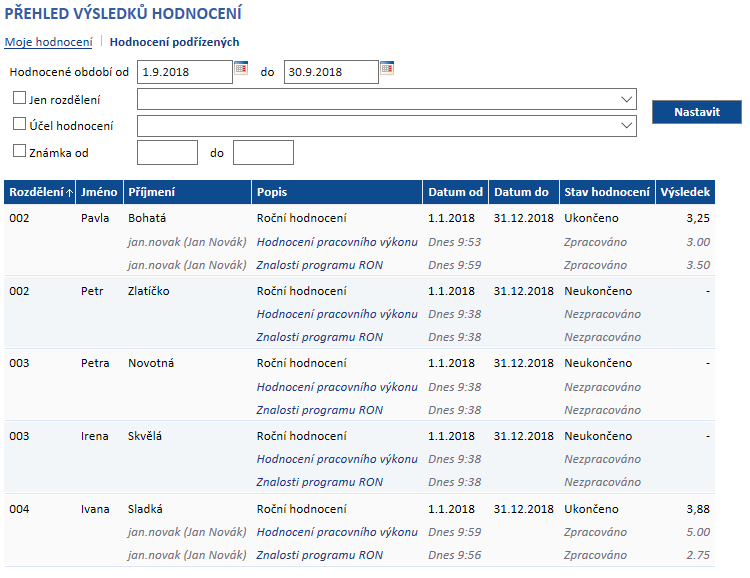
Task: Click surname Skvělá in the table
Action: (x=144, y=436)
